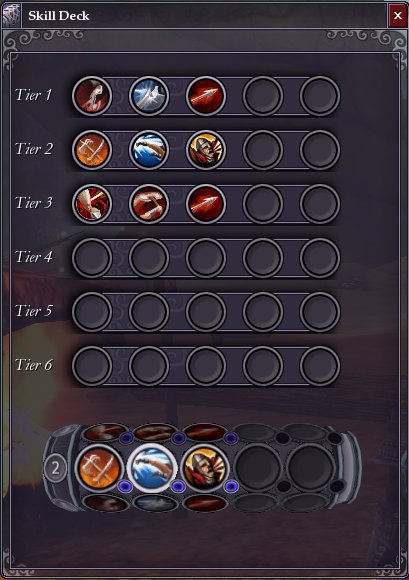Pick the blue wave strike skill in Tier 2

click(149, 150)
